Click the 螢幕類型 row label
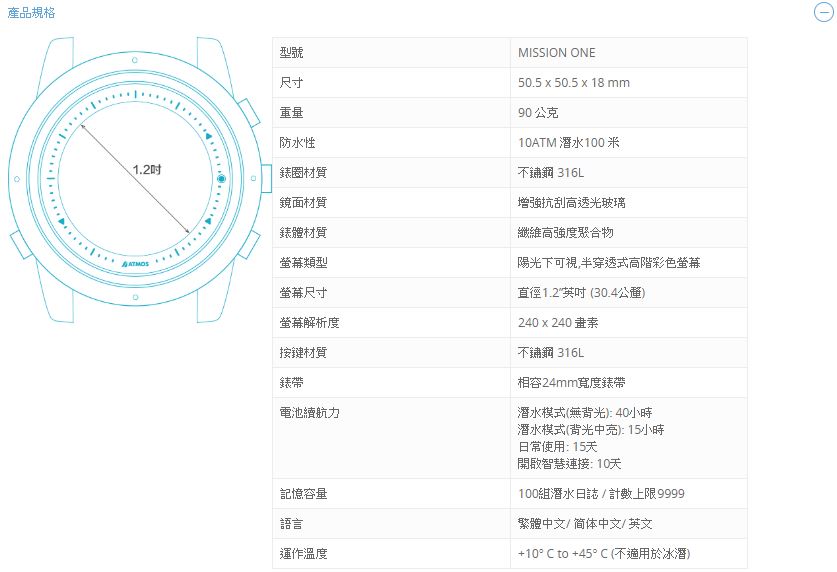Screen dimensions: 837x572 point(303,262)
